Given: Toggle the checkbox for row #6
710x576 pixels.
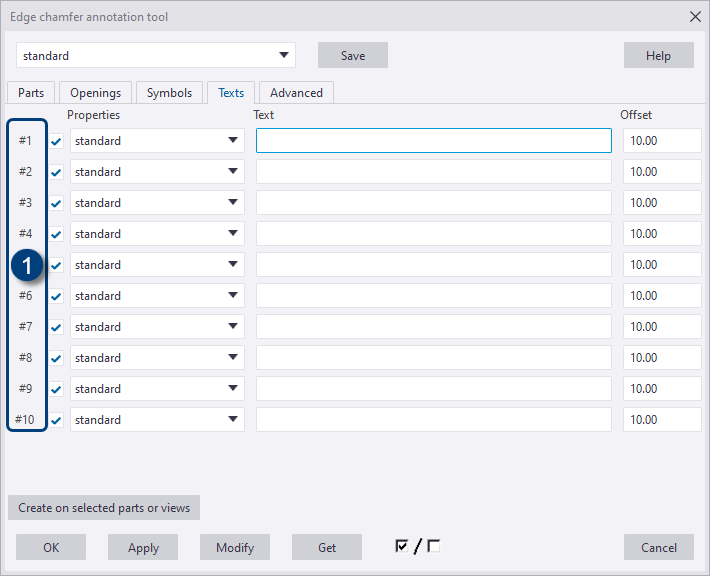Looking at the screenshot, I should click(56, 296).
